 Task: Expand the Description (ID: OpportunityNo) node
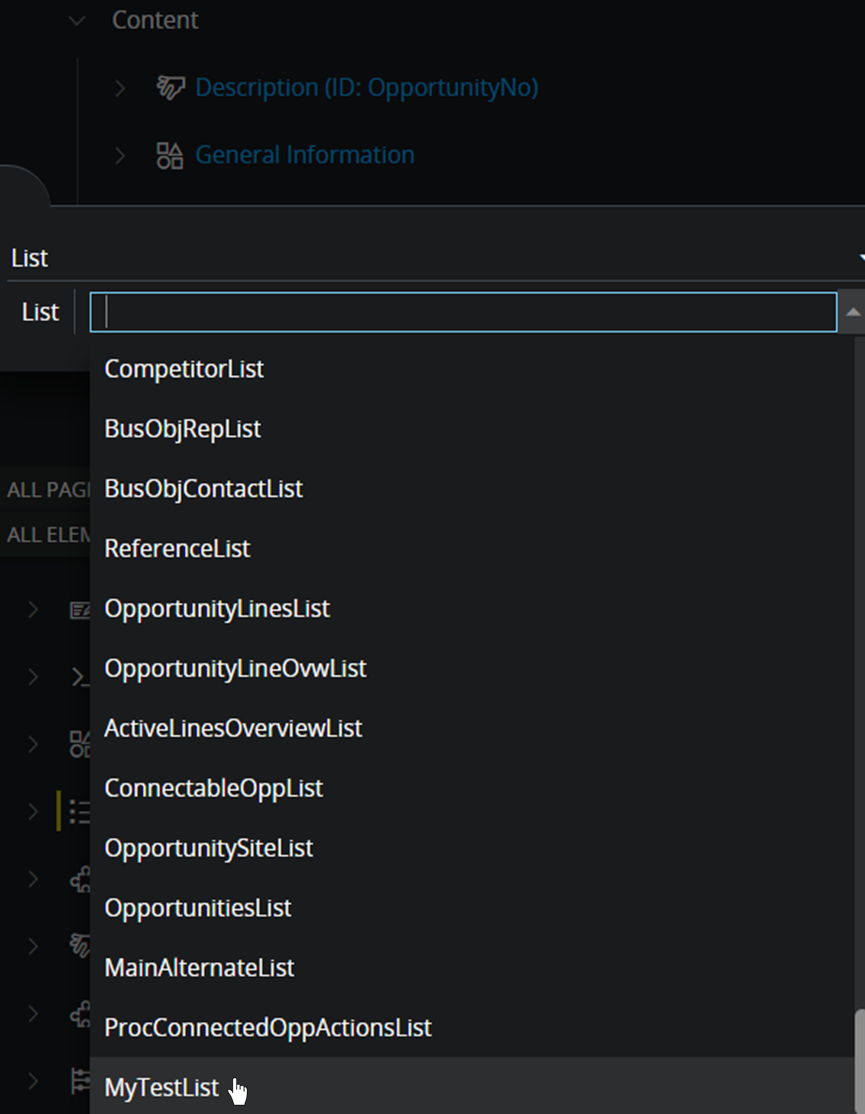tap(120, 88)
